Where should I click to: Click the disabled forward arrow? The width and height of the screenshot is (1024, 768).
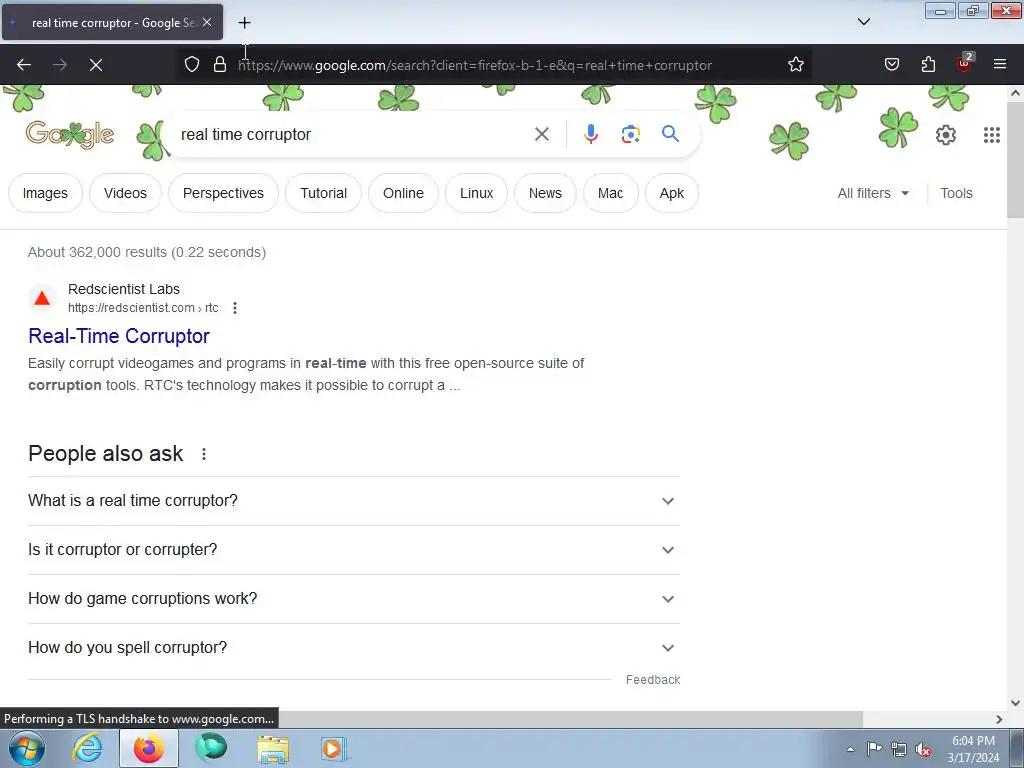tap(60, 65)
